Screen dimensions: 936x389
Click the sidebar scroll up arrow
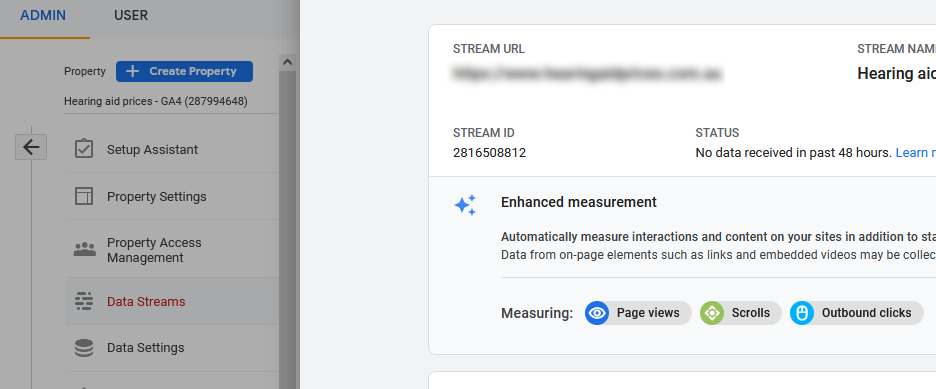click(287, 62)
